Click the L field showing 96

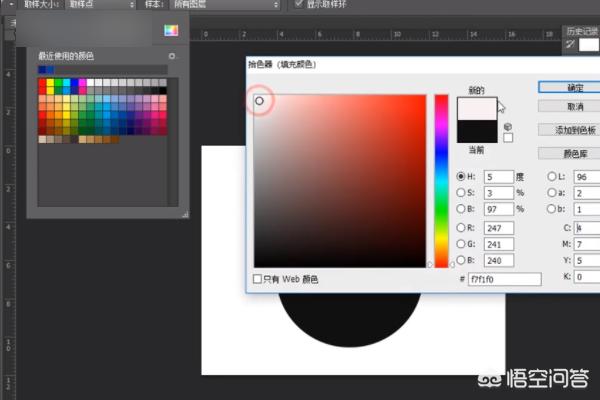coord(587,177)
